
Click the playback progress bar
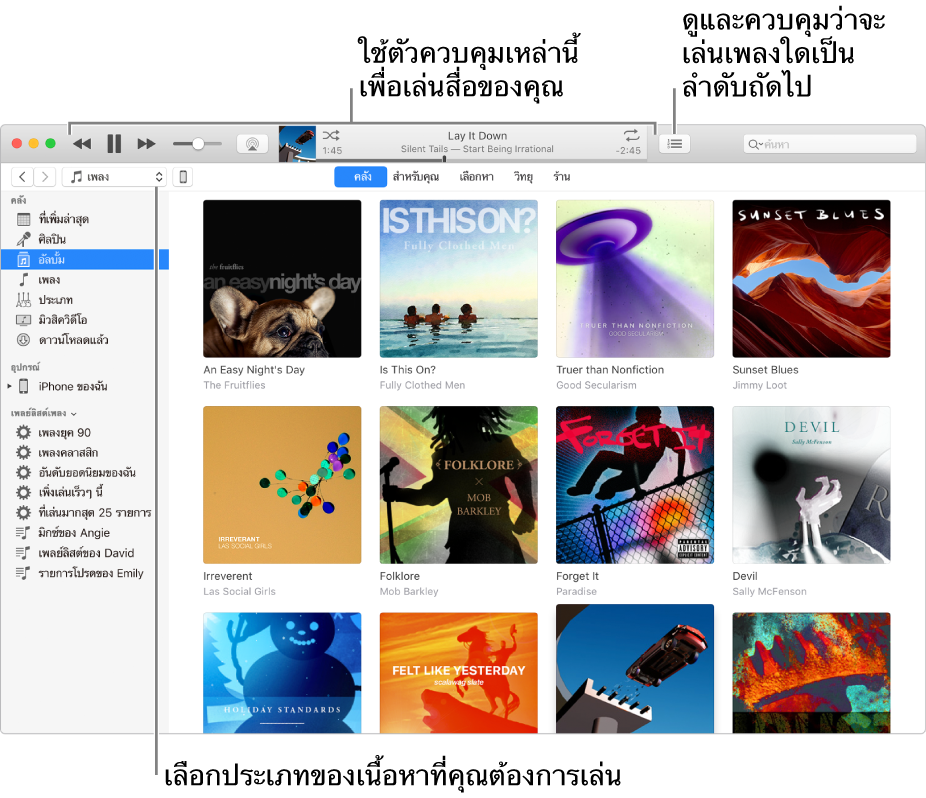482,159
